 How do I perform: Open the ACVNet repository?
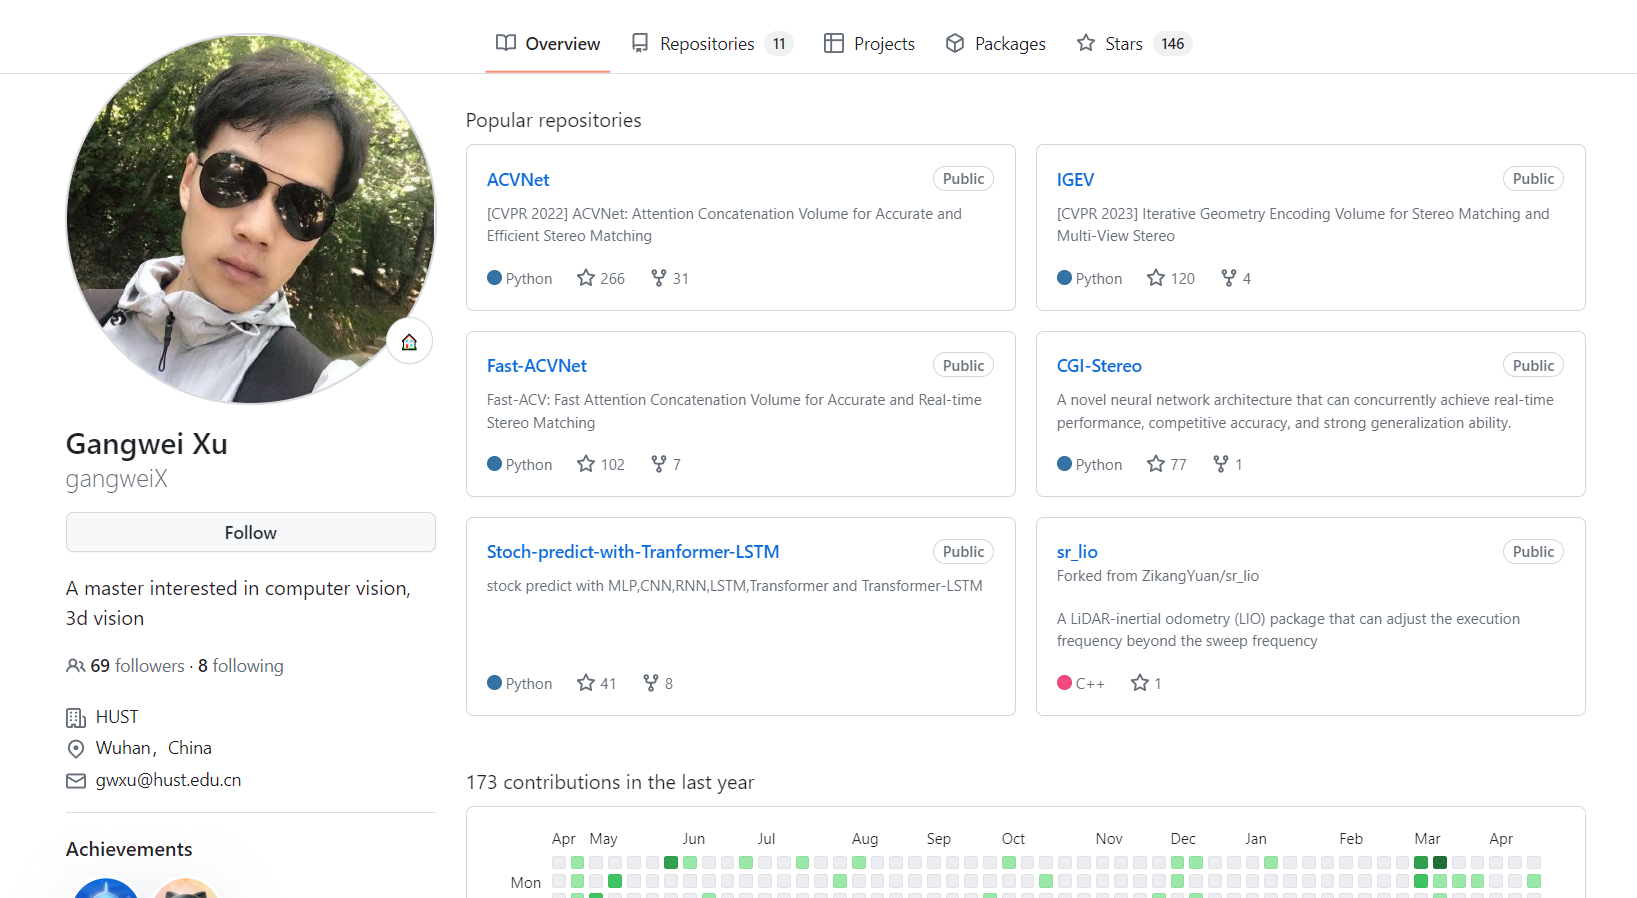coord(518,180)
